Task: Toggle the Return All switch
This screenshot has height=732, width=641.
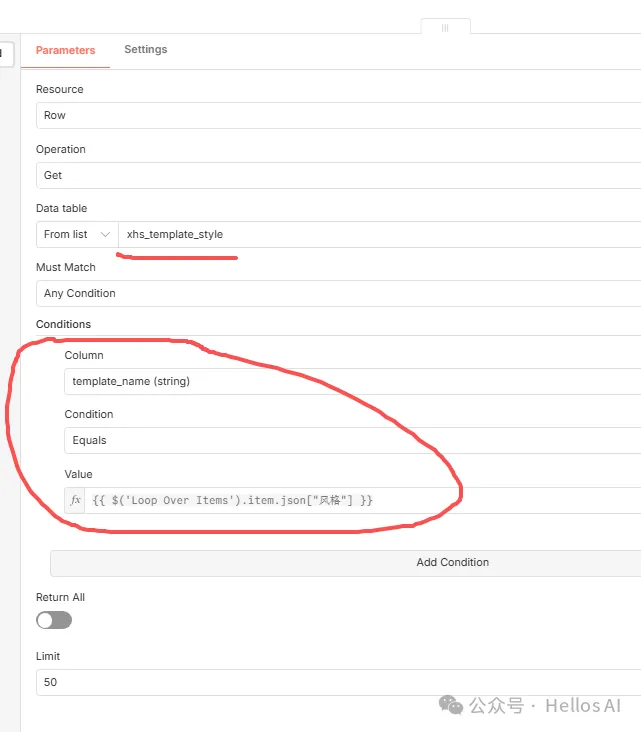Action: coord(54,620)
